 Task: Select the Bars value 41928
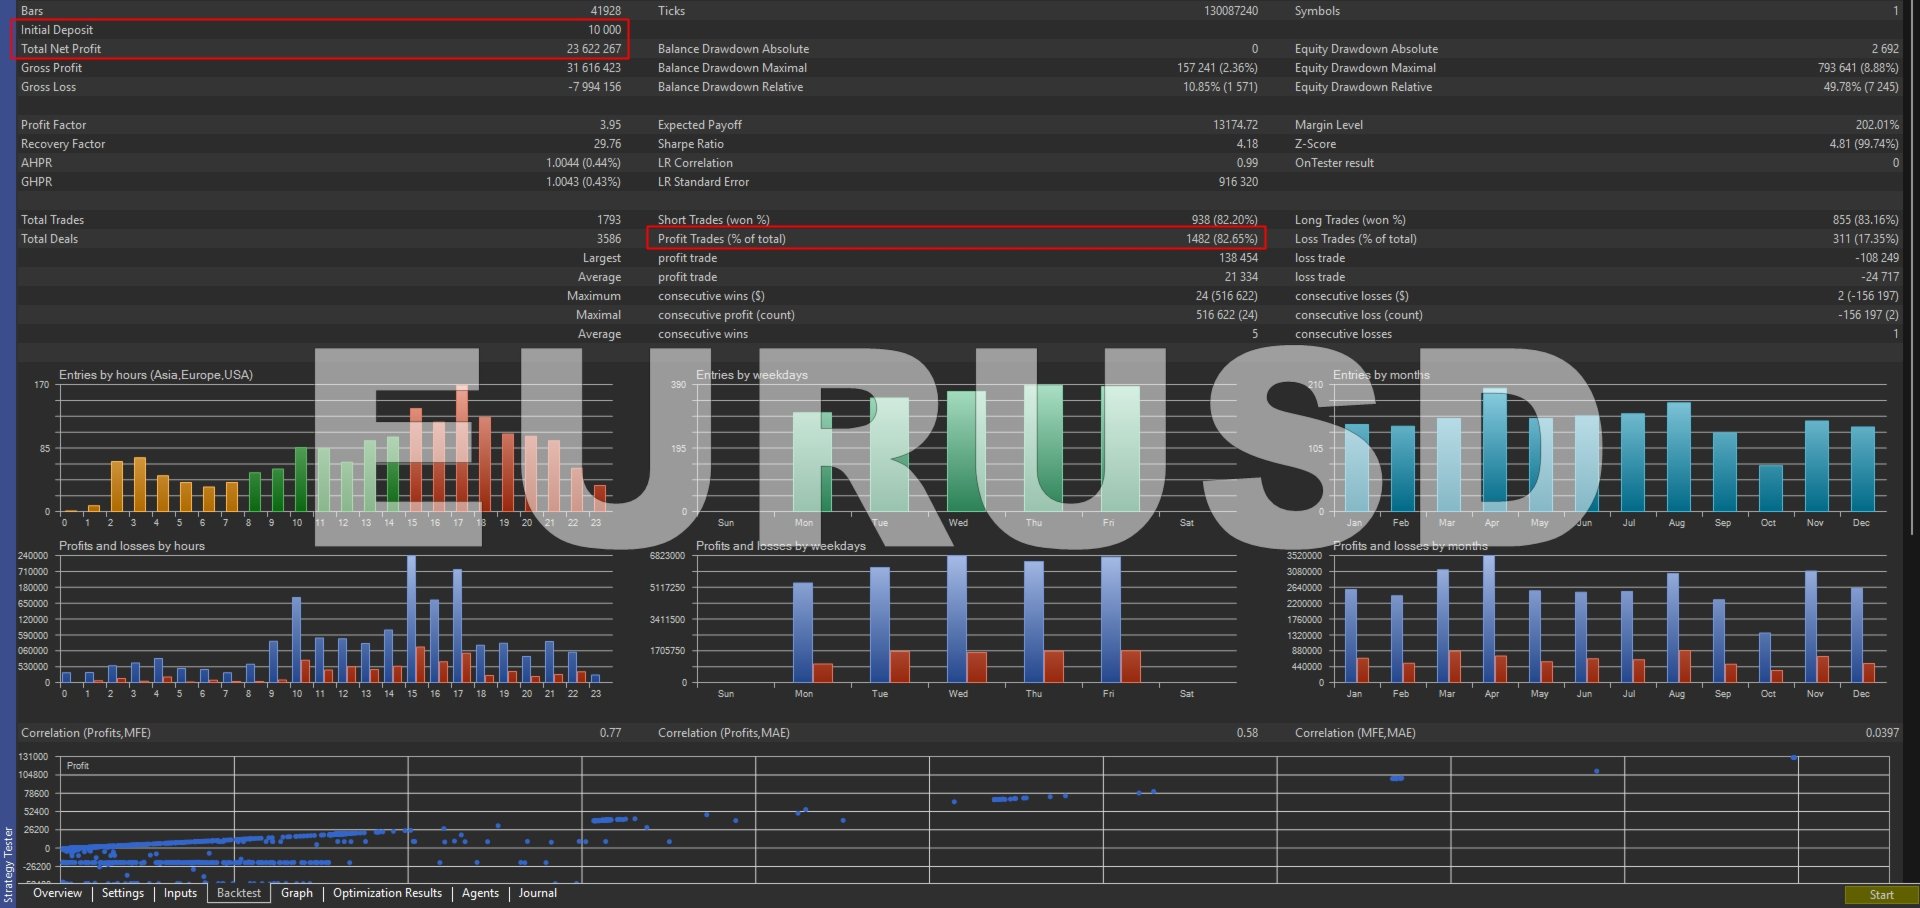[606, 11]
